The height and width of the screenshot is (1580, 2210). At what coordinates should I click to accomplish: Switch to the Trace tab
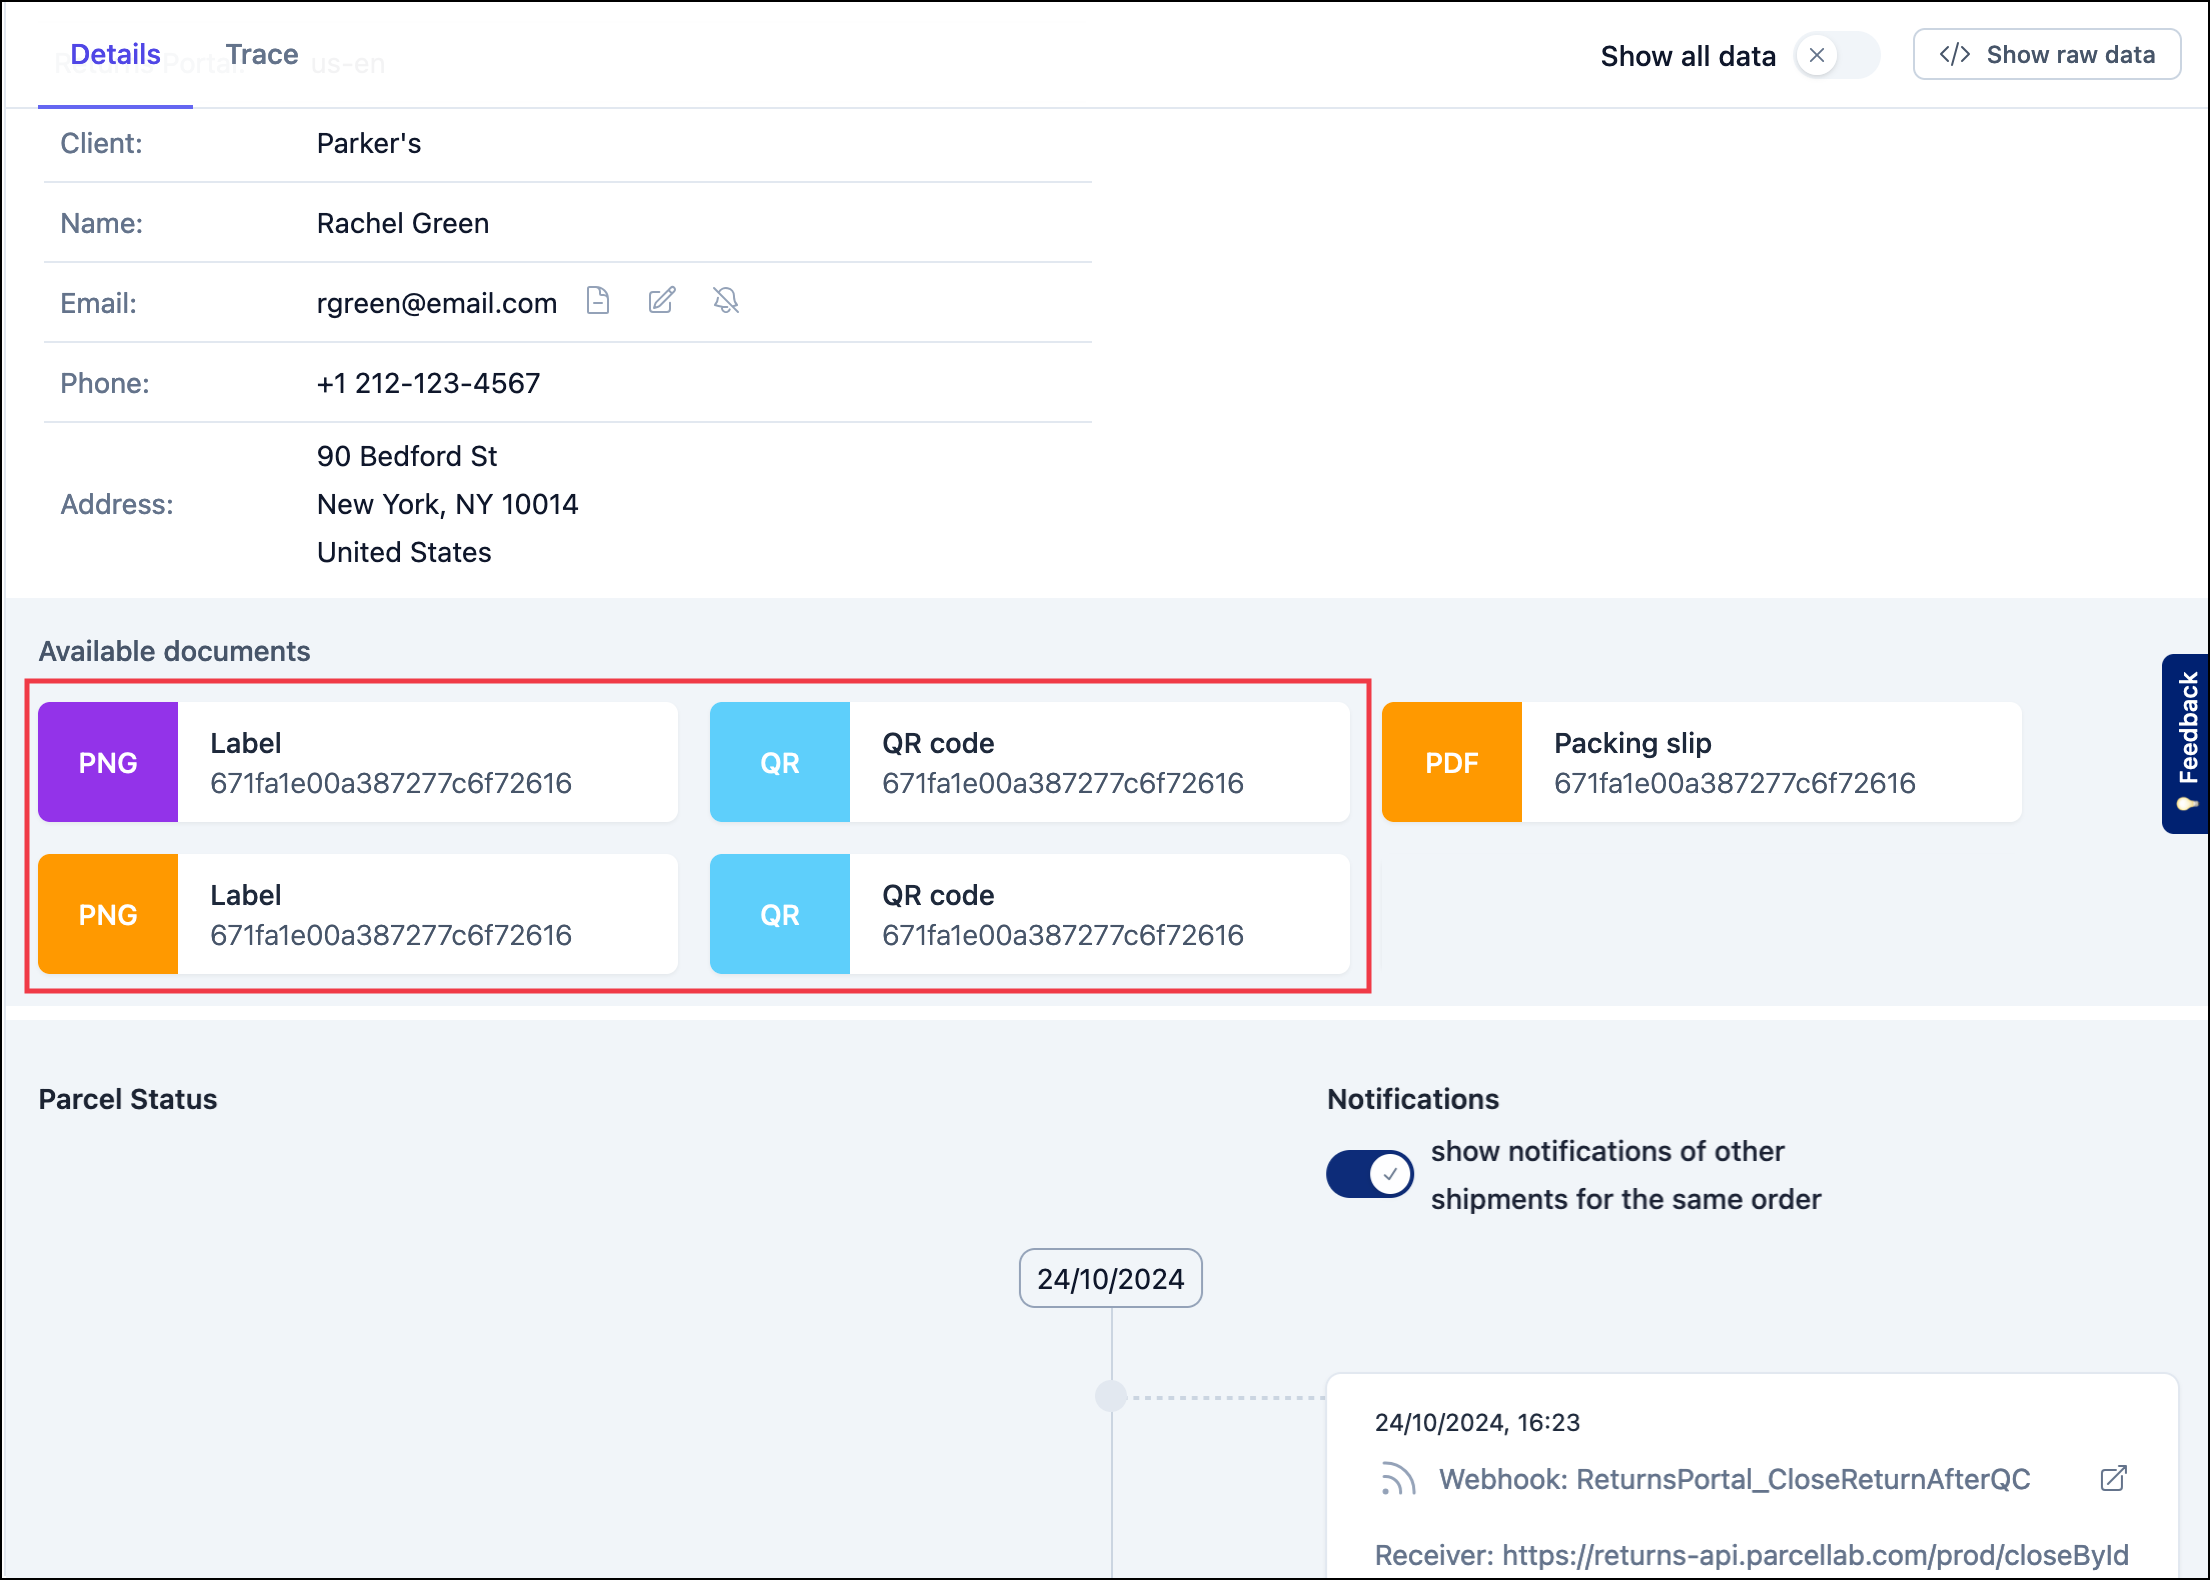(x=262, y=53)
